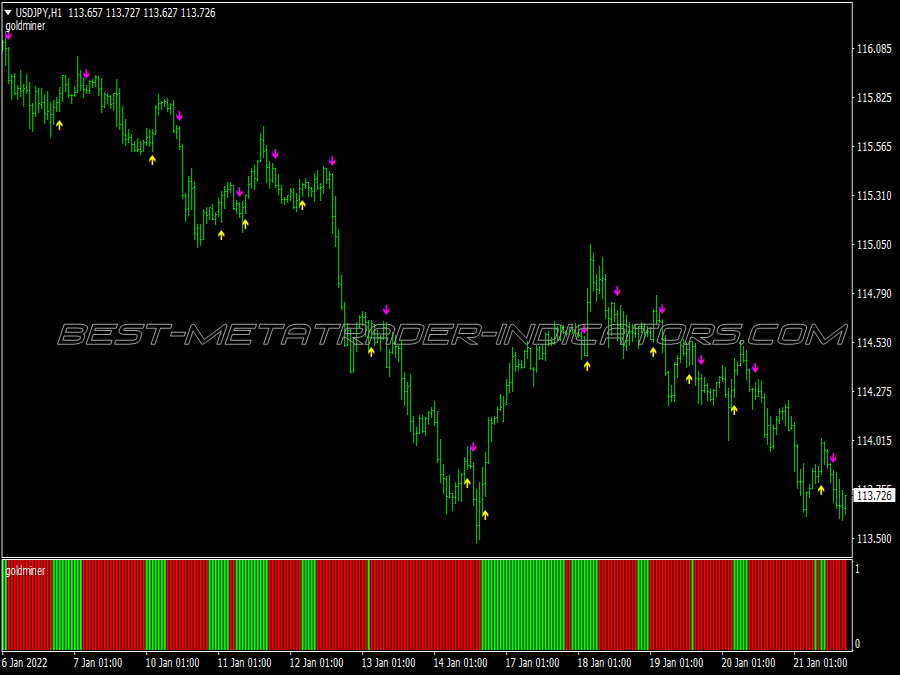Click the 115.825 price level label
The height and width of the screenshot is (675, 900).
[x=874, y=98]
